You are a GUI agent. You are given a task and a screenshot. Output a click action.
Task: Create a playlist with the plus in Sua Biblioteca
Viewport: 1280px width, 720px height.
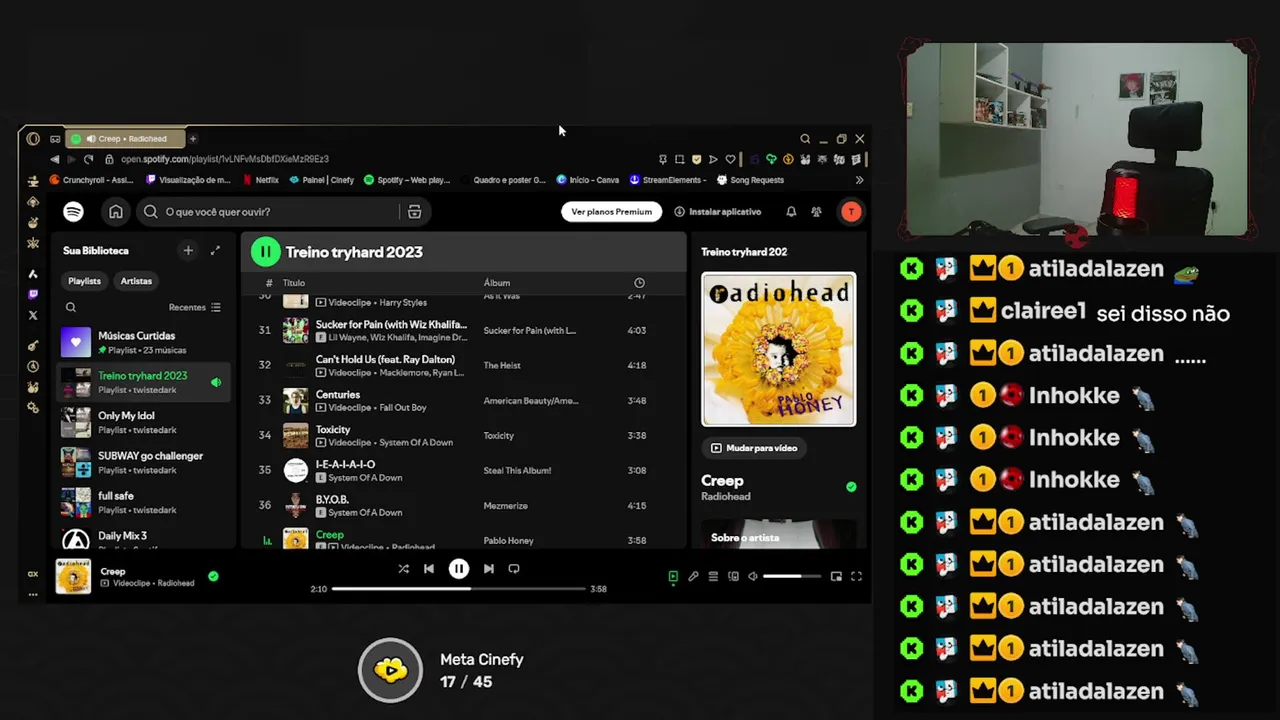pos(187,250)
